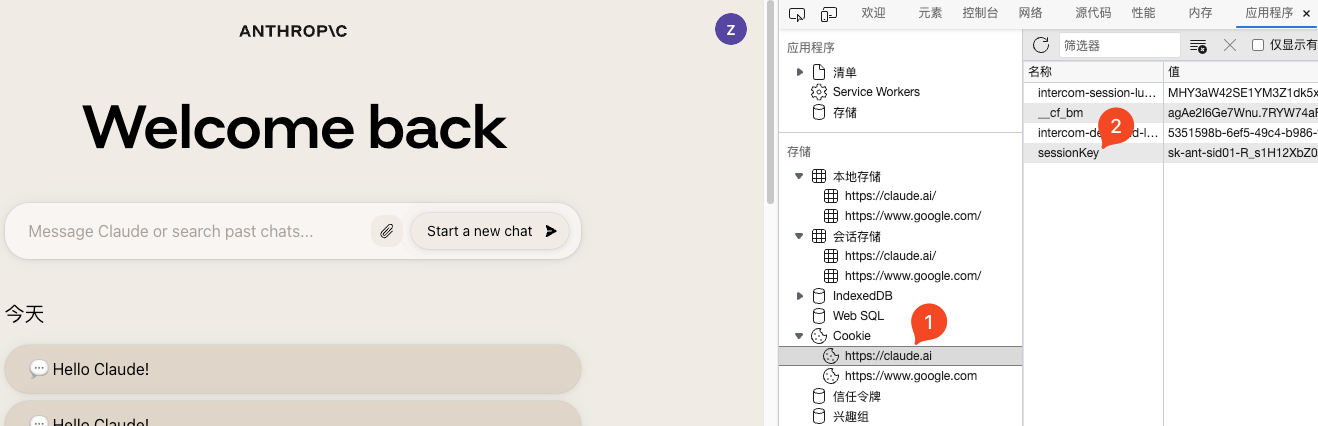
Task: Select the 应用程序 tab
Action: [x=1269, y=13]
